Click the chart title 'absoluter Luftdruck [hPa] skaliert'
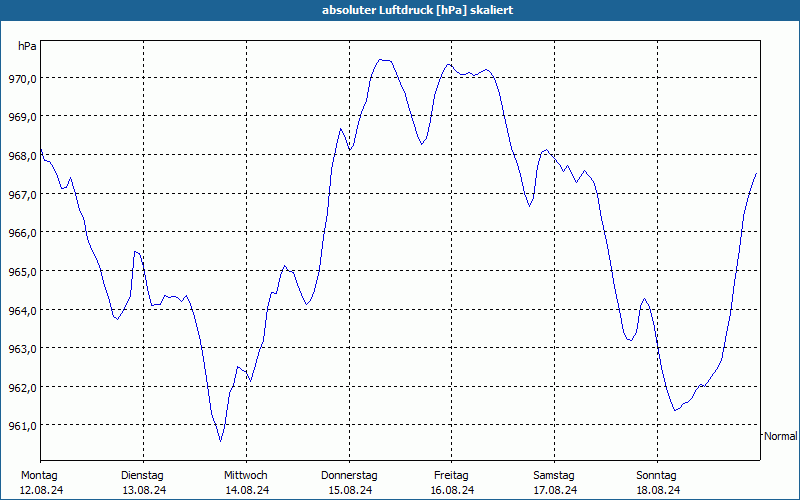Screen dimensions: 800x500 click(417, 10)
